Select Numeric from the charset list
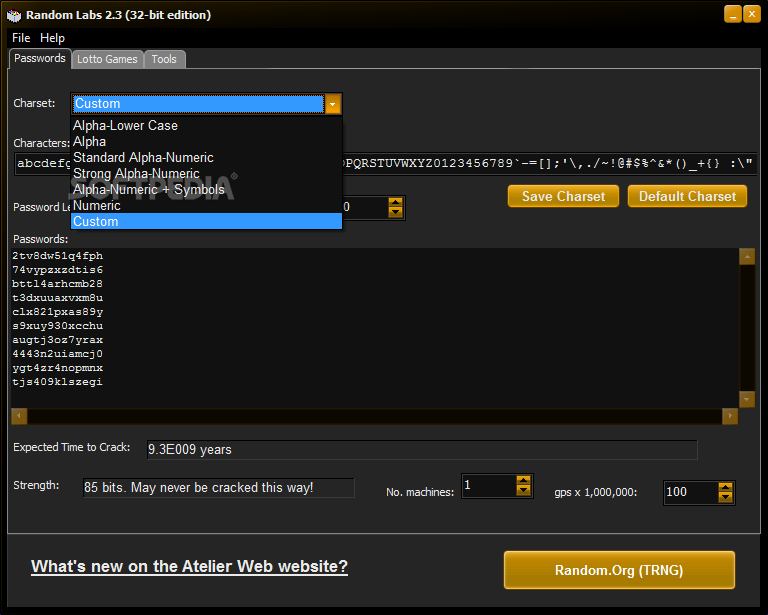This screenshot has height=615, width=768. pyautogui.click(x=206, y=206)
